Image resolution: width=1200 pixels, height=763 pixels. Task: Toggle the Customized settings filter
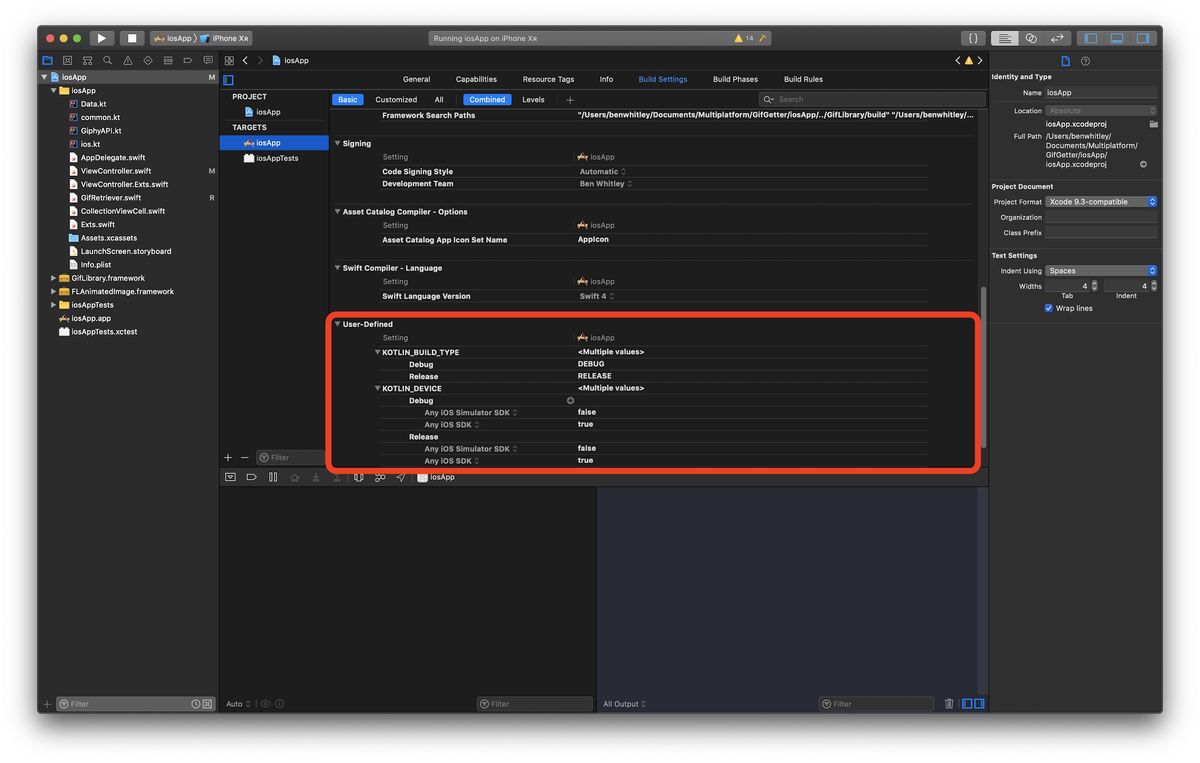click(x=396, y=100)
